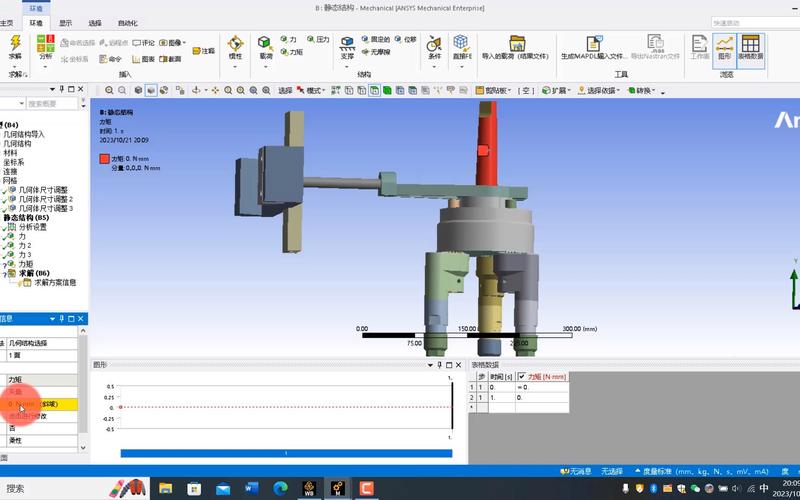
Task: Insert 压力 pressure from the ribbon
Action: click(318, 39)
